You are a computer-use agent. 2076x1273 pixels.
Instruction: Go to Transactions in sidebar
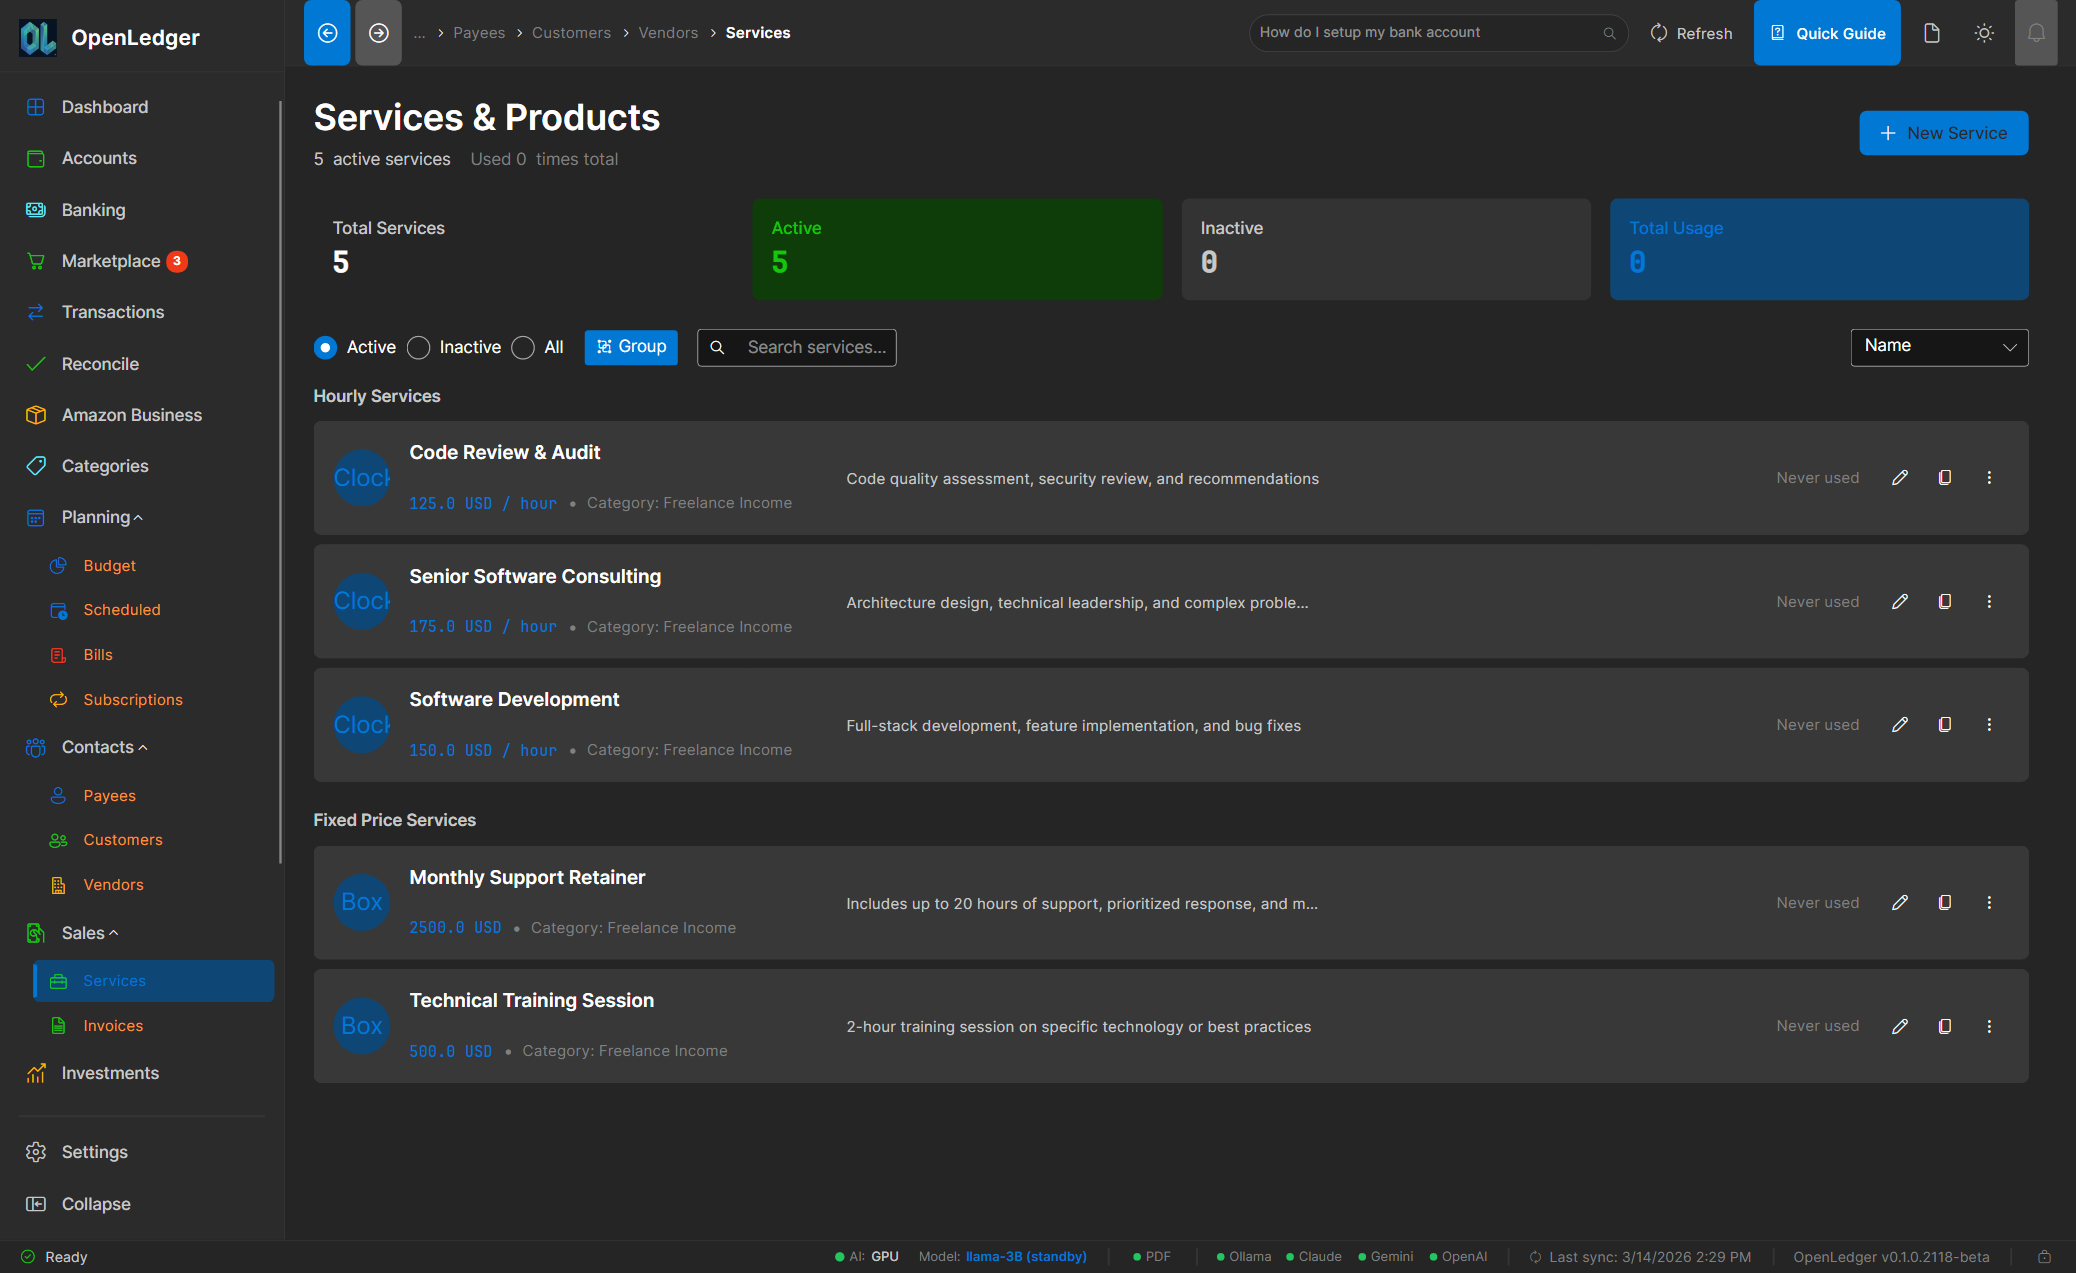coord(113,312)
